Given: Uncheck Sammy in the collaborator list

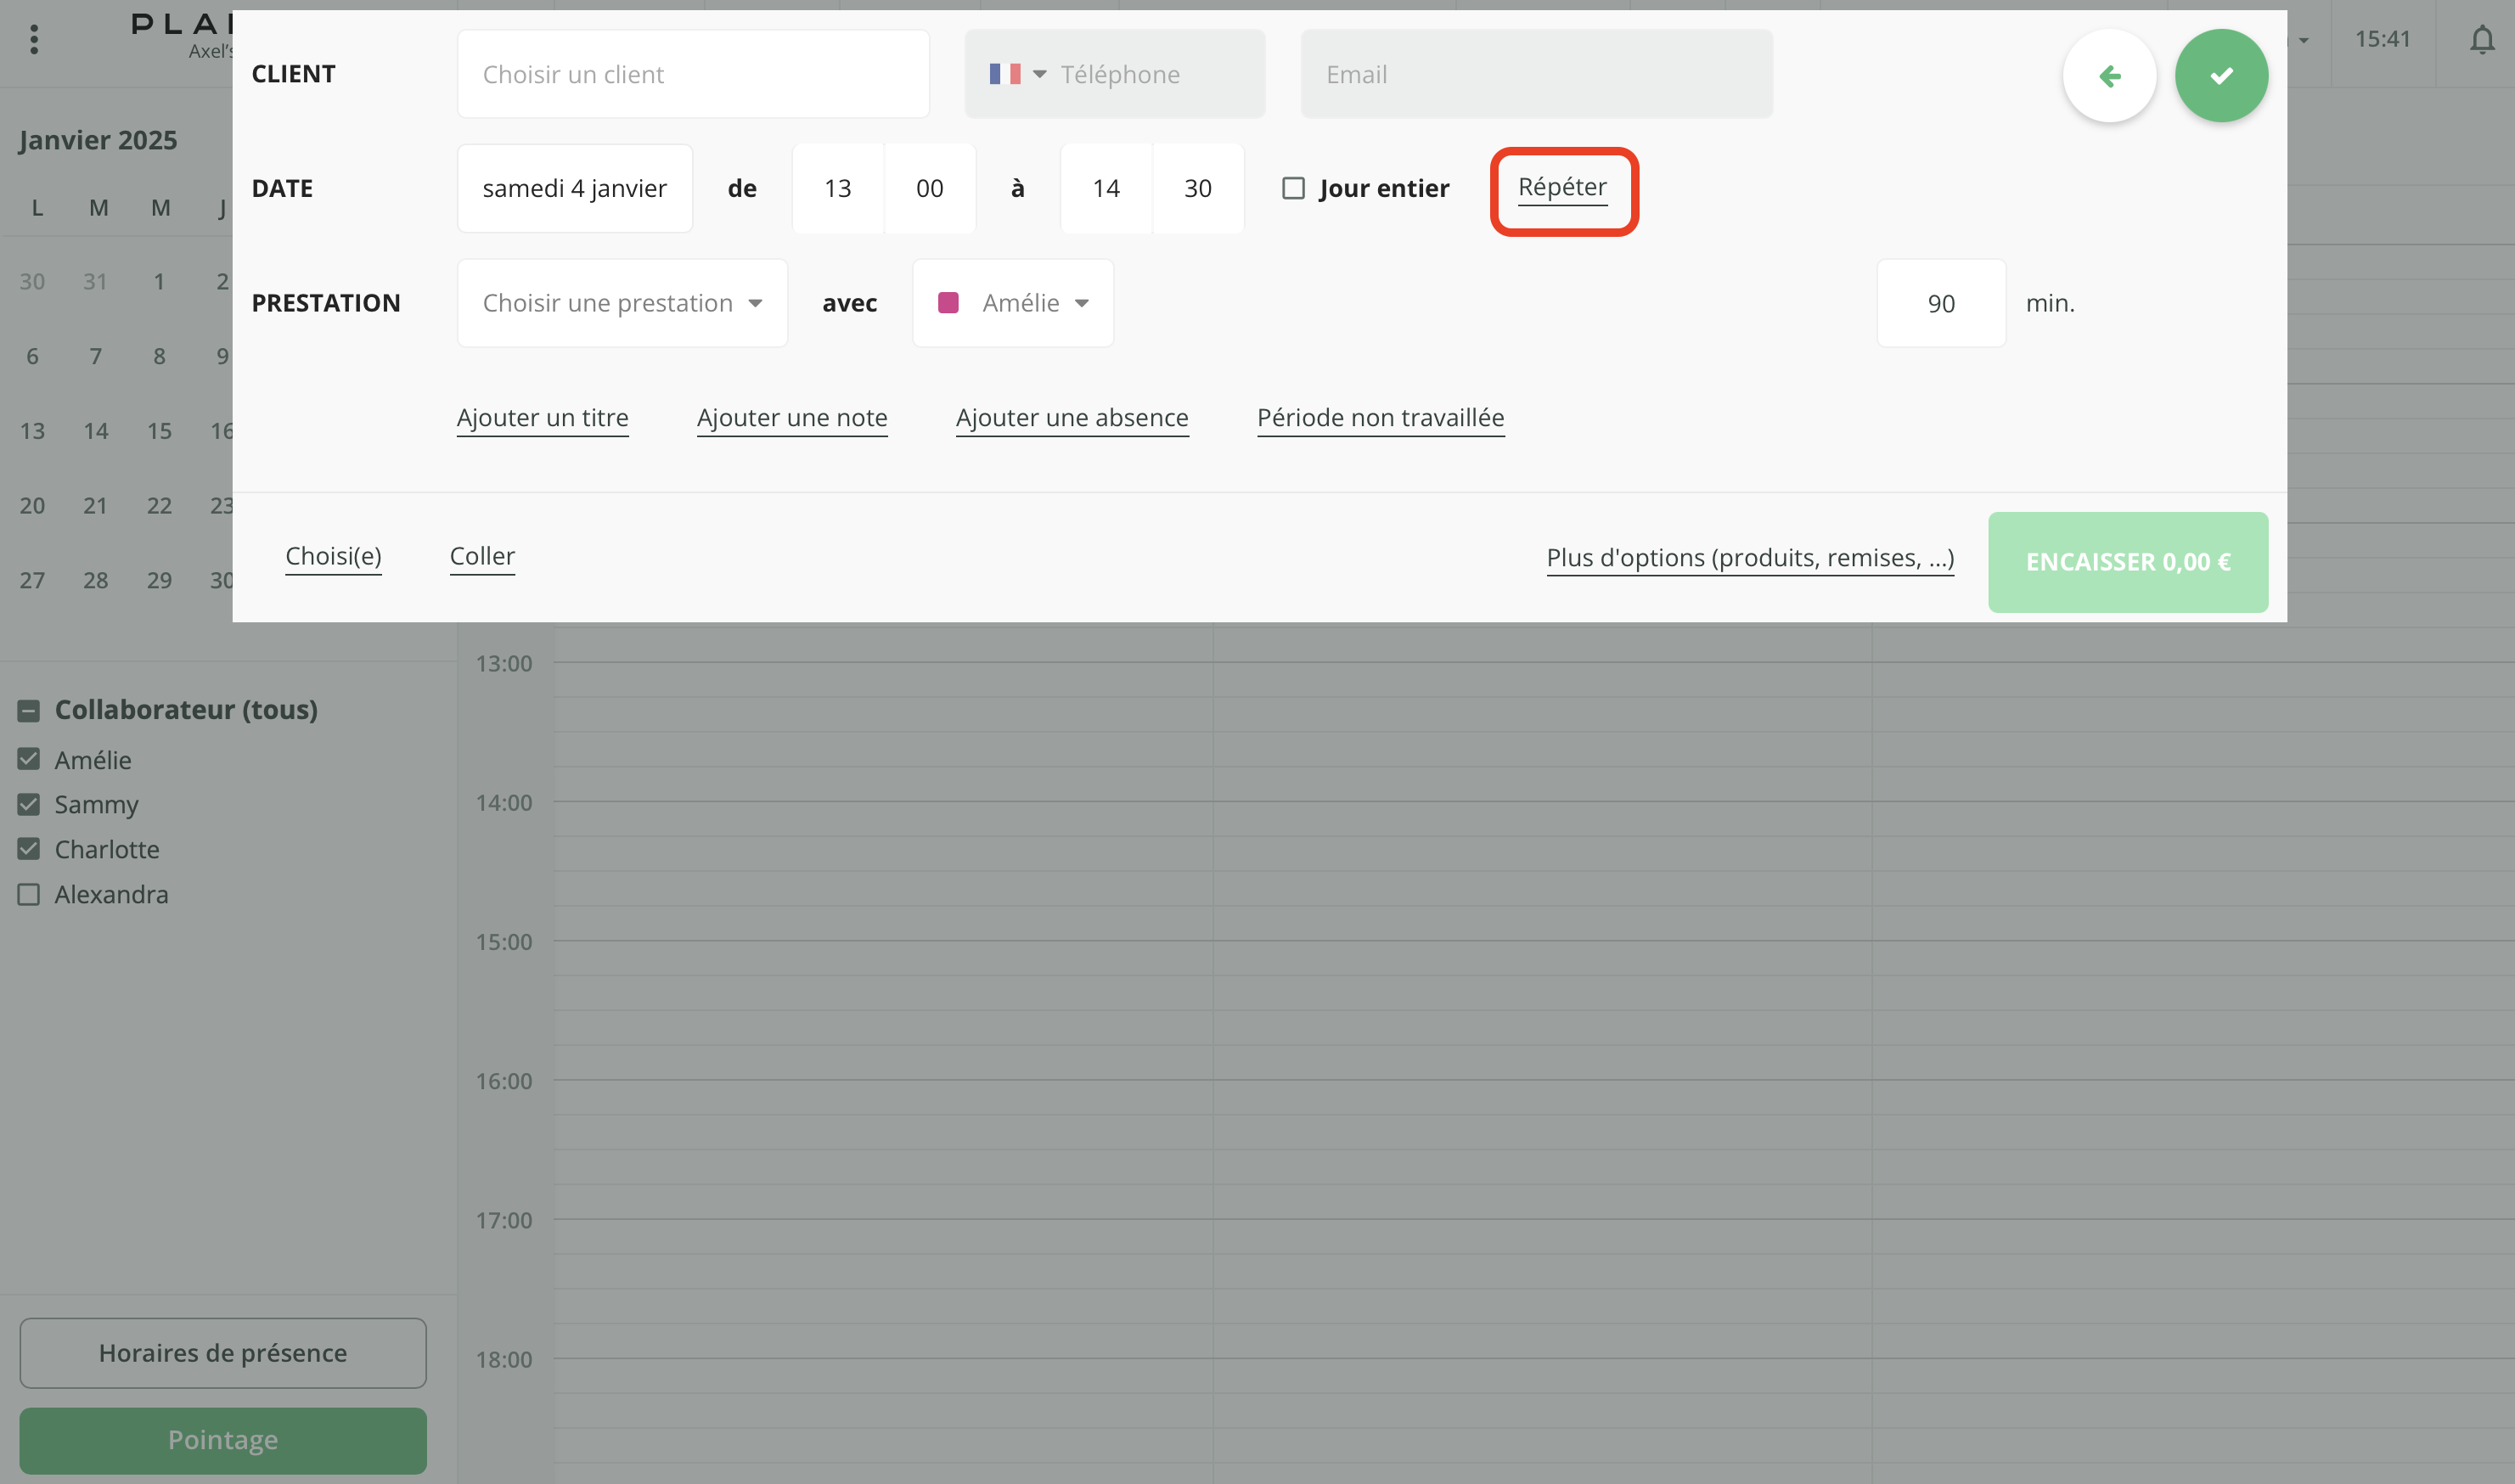Looking at the screenshot, I should [x=27, y=804].
